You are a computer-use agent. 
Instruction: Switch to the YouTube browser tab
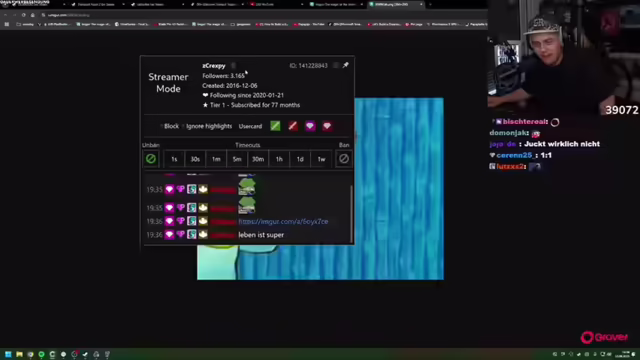[x=277, y=4]
